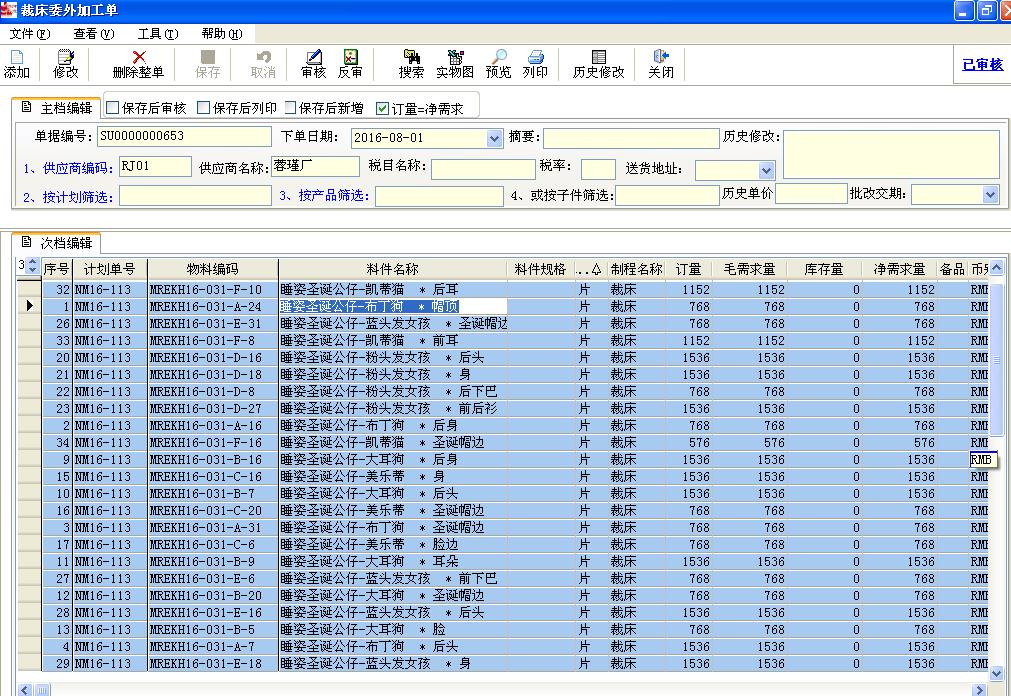Image resolution: width=1011 pixels, height=696 pixels.
Task: Click the horizontal scrollbar left arrow
Action: (x=25, y=690)
